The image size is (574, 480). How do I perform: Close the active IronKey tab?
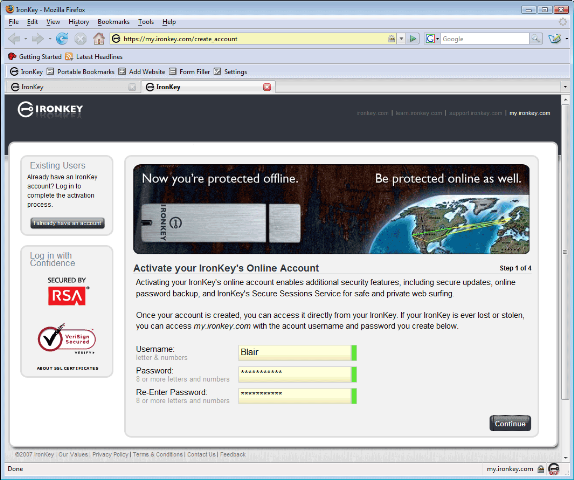point(267,87)
